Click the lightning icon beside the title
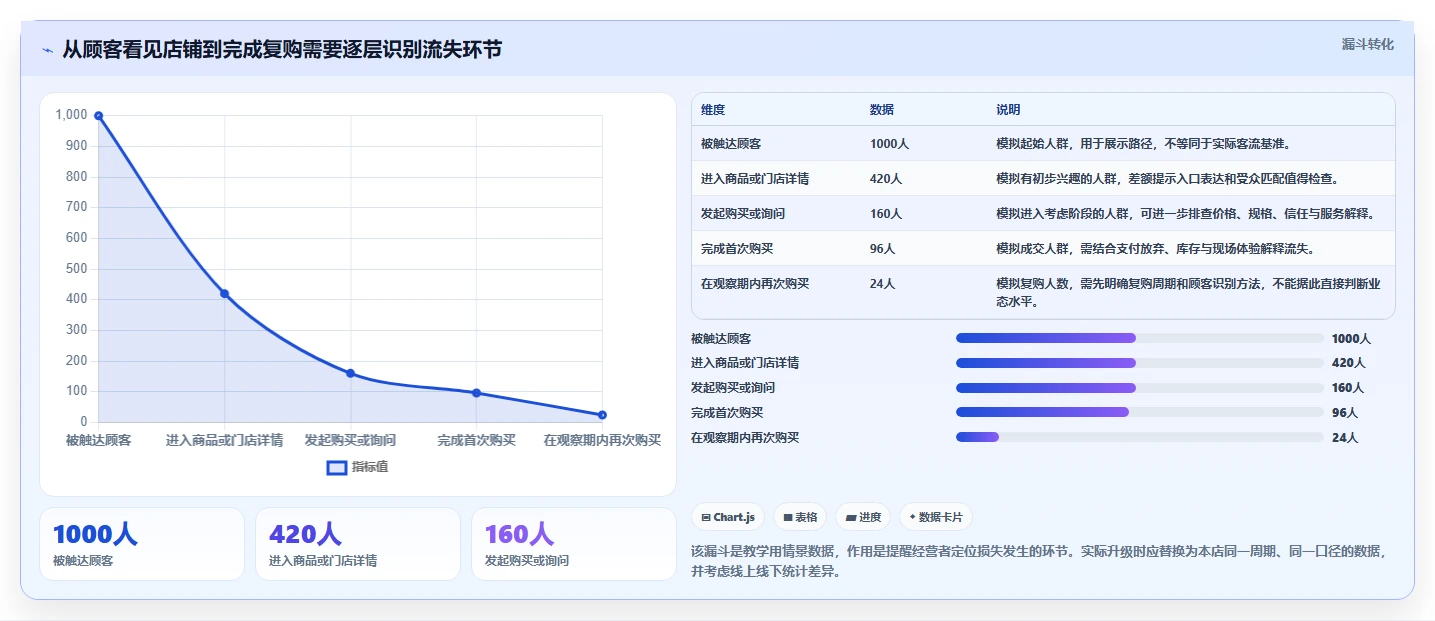This screenshot has height=621, width=1435. point(47,50)
